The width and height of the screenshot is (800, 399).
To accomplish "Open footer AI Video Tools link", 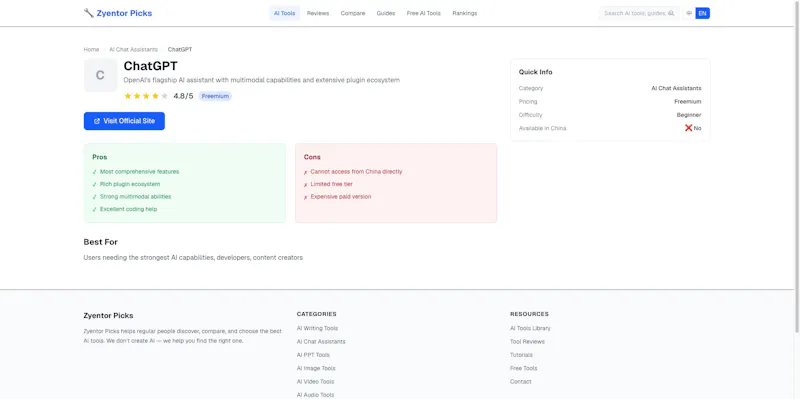I will click(x=315, y=382).
